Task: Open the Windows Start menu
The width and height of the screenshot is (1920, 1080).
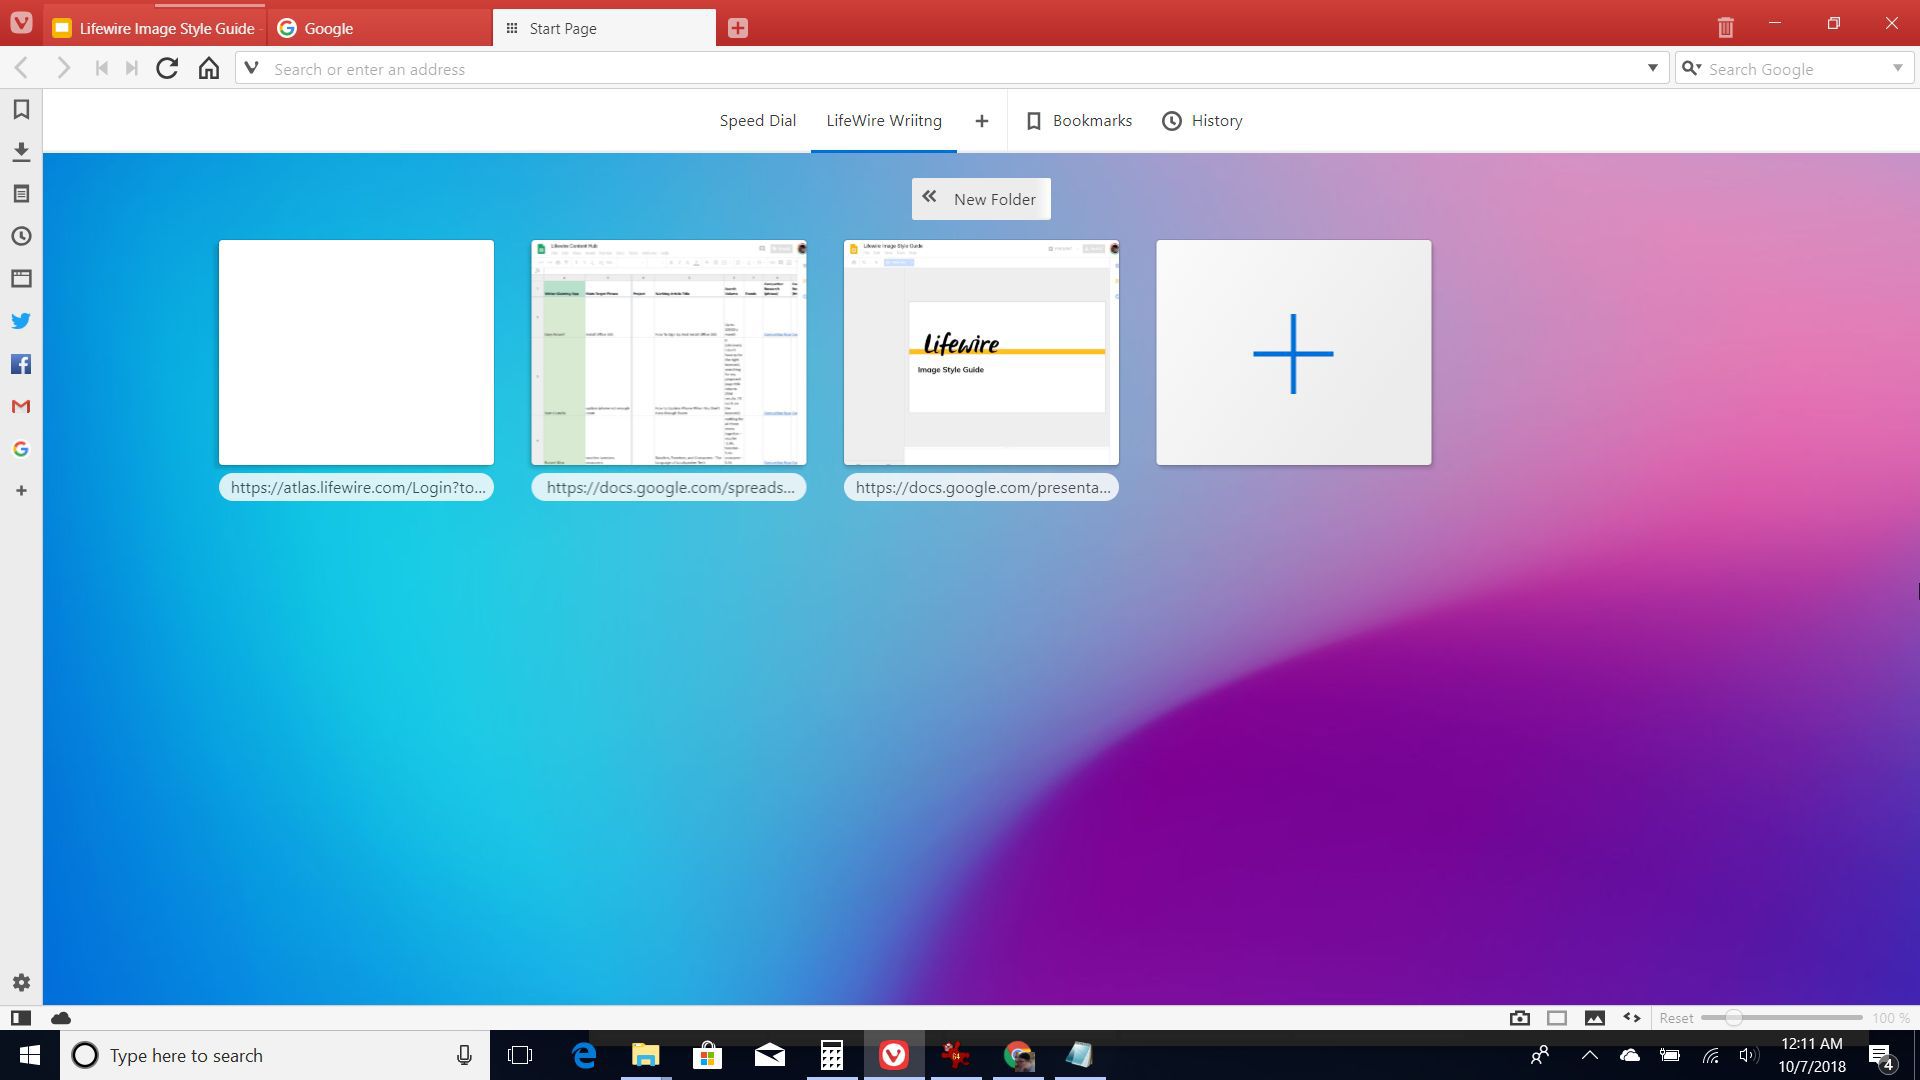Action: pos(29,1055)
